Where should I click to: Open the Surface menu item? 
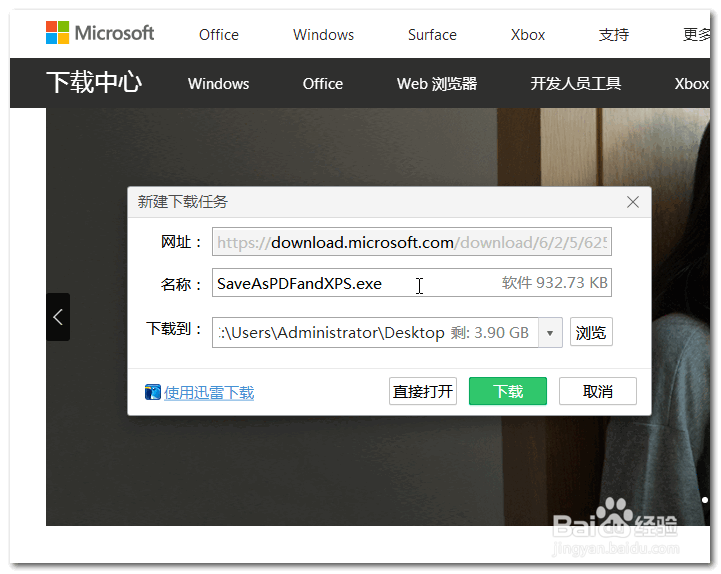click(x=432, y=35)
